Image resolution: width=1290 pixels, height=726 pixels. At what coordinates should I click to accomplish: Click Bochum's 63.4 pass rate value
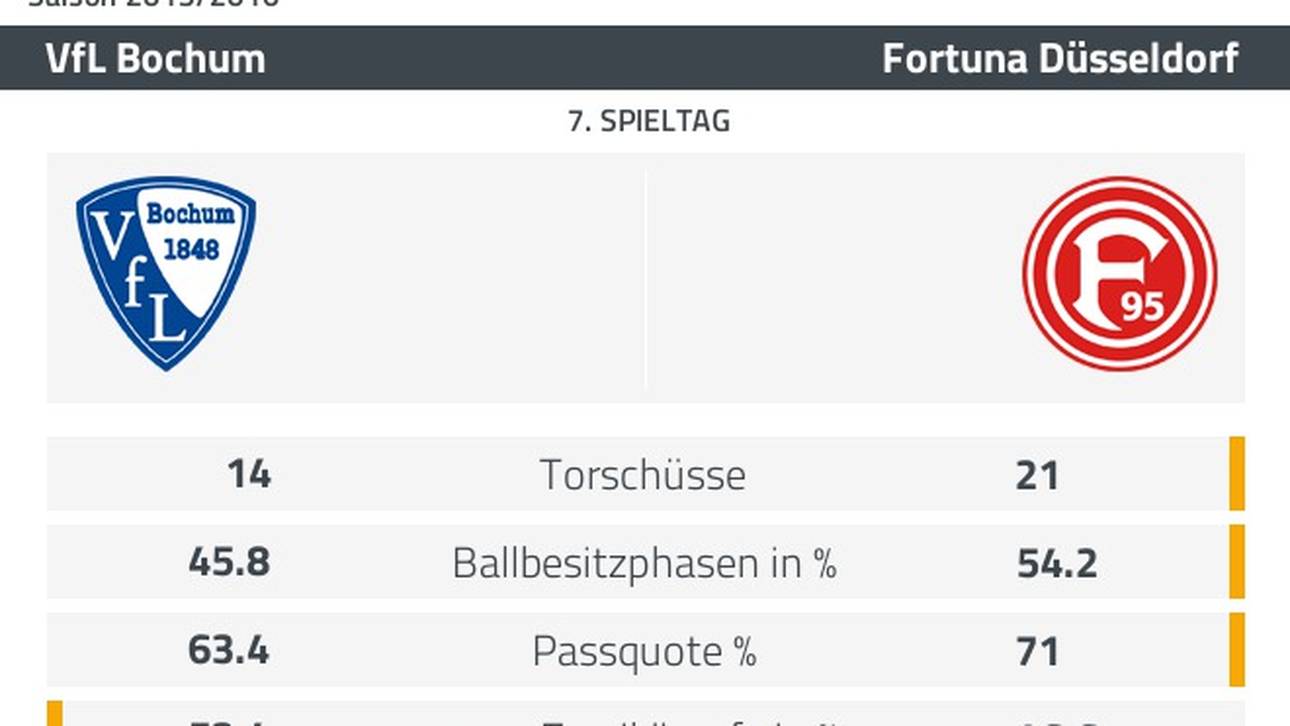pyautogui.click(x=229, y=651)
